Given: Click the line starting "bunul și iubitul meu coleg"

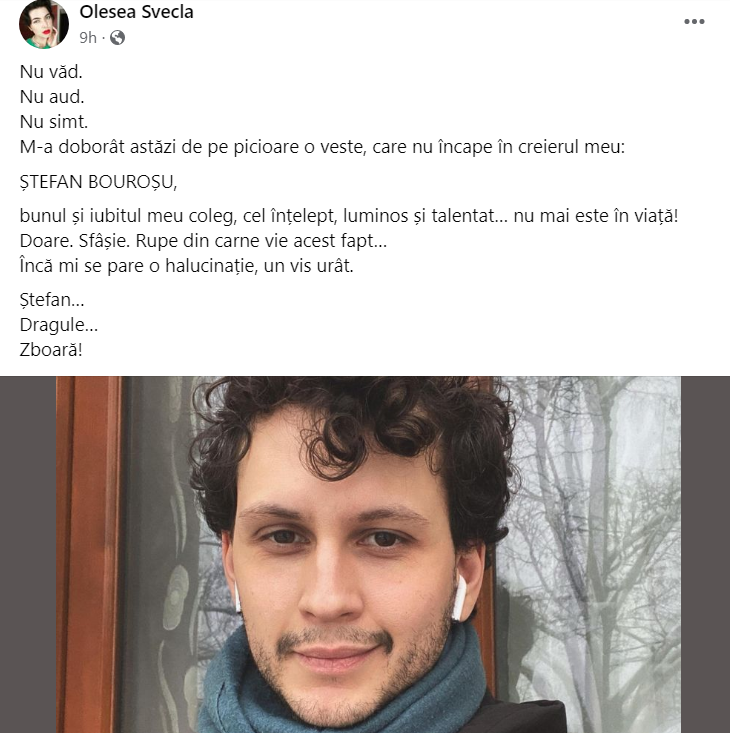Looking at the screenshot, I should coord(349,216).
